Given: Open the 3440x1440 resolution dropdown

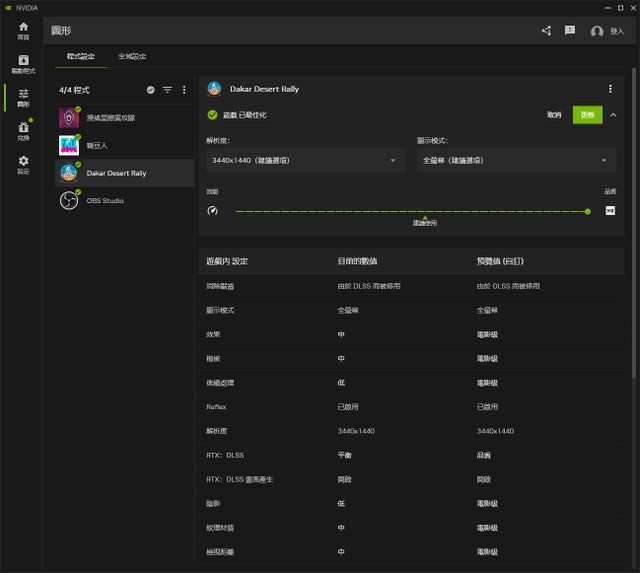Looking at the screenshot, I should [305, 160].
